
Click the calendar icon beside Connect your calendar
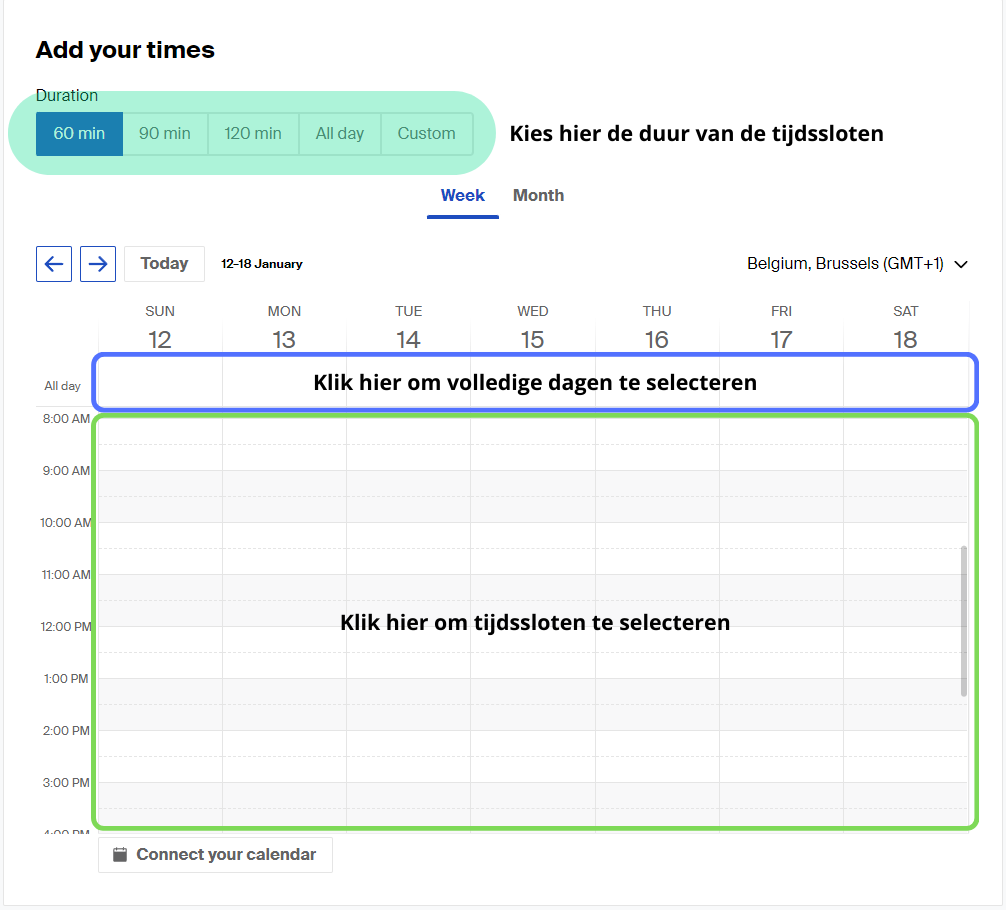(x=120, y=855)
